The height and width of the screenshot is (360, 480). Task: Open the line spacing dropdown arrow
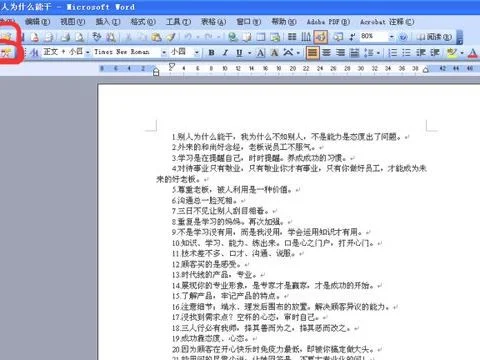378,53
